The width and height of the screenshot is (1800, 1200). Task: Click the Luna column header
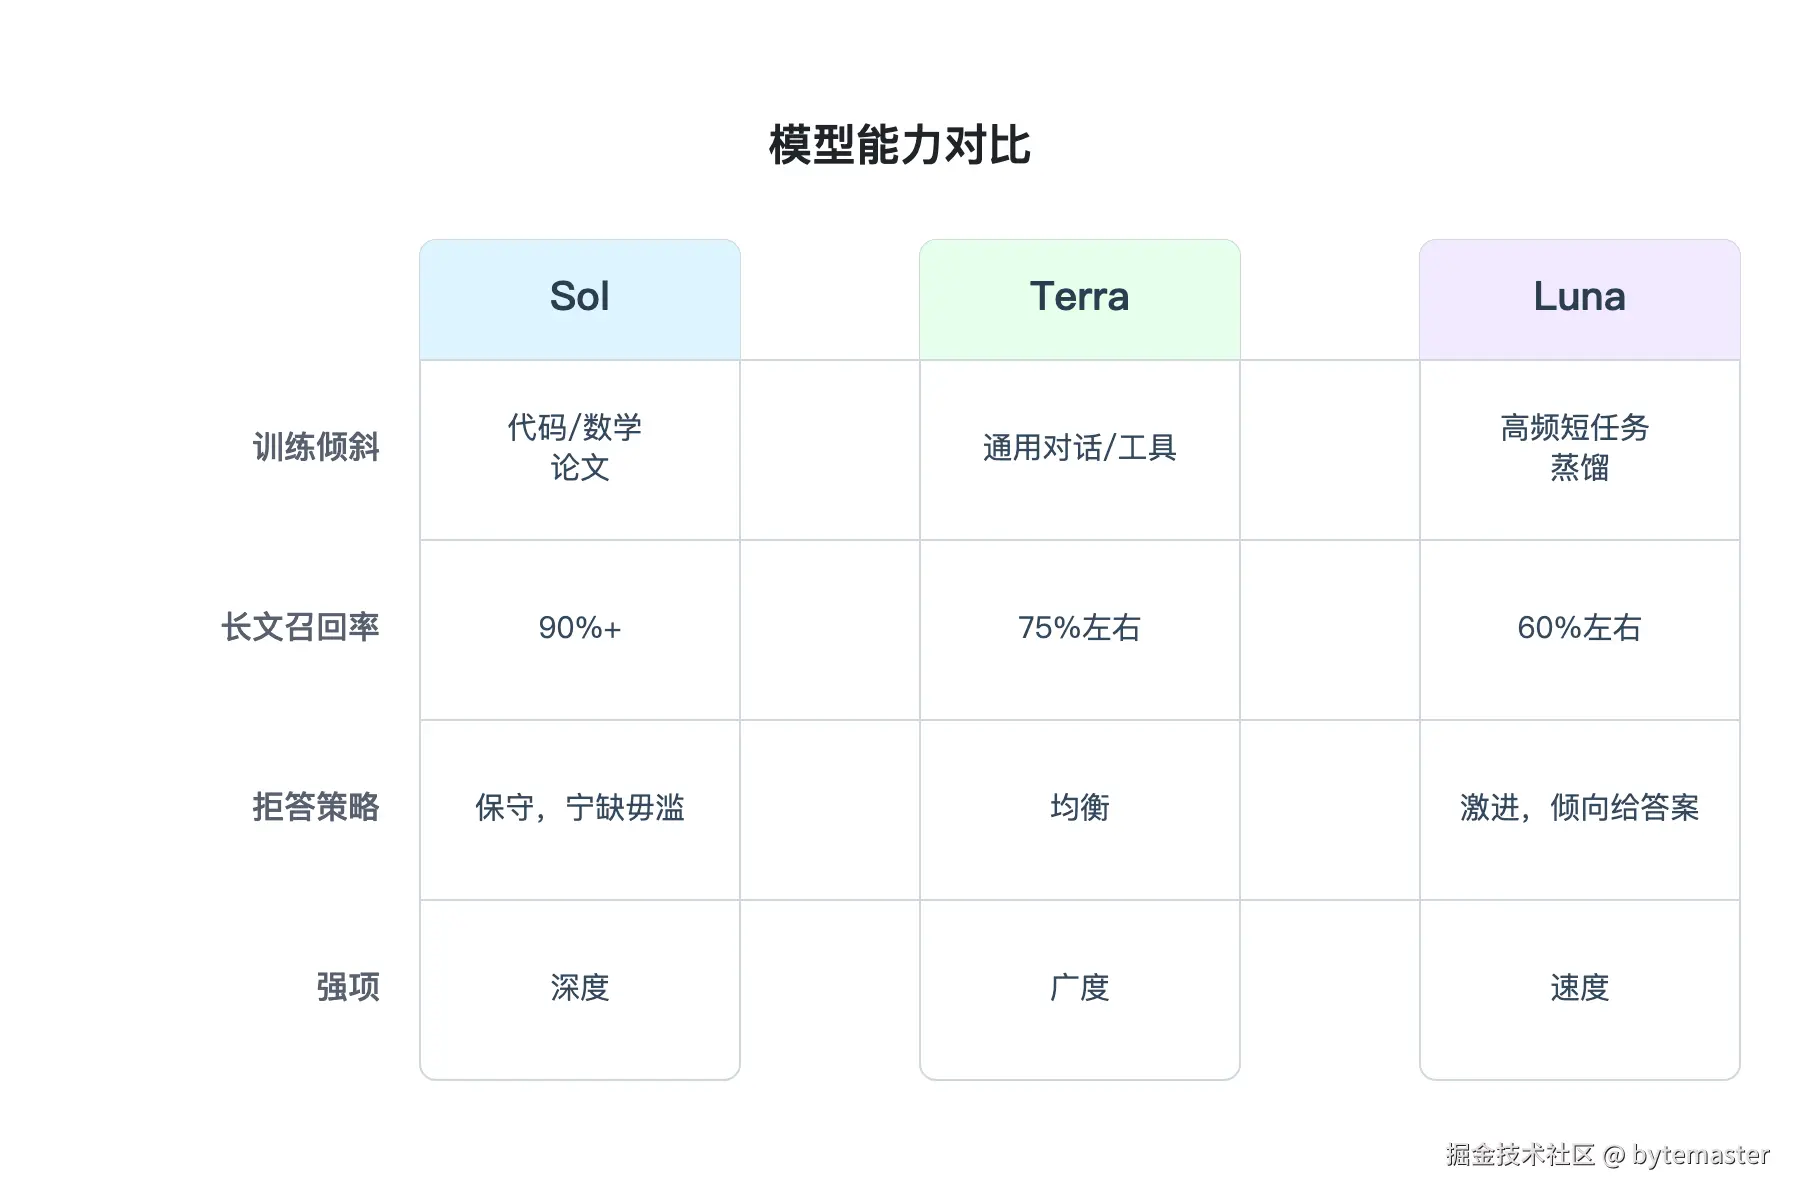tap(1580, 299)
